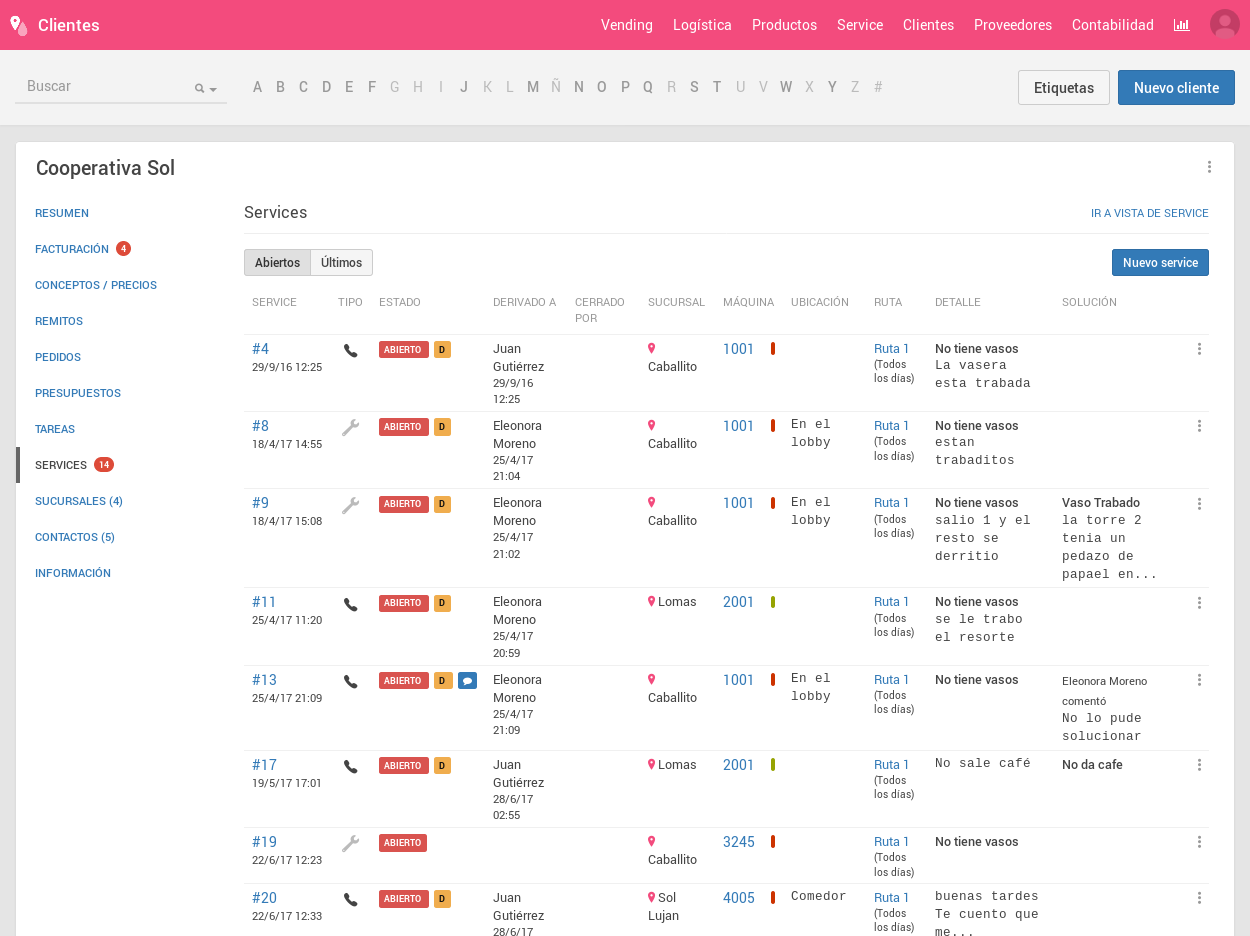Click the phone type icon for service #4

[350, 351]
